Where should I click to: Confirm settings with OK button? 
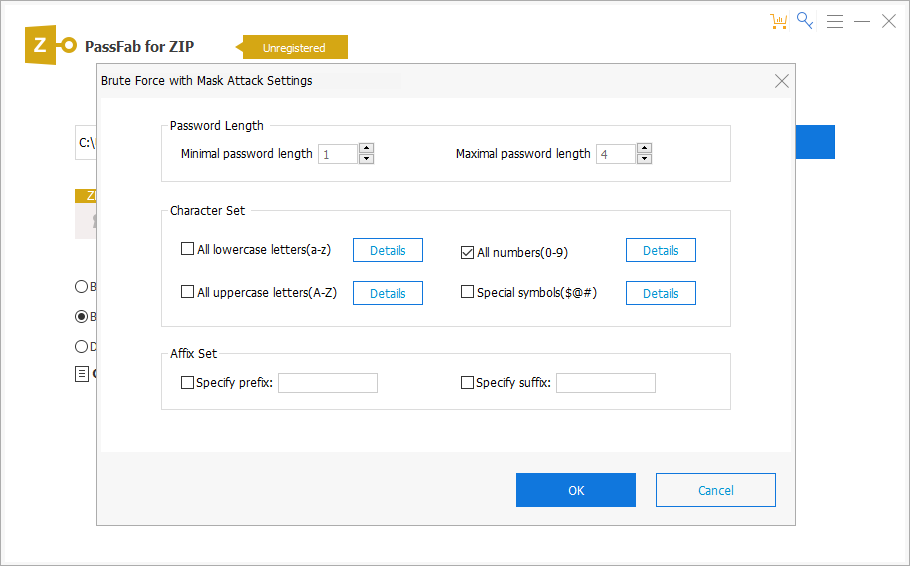pyautogui.click(x=576, y=490)
